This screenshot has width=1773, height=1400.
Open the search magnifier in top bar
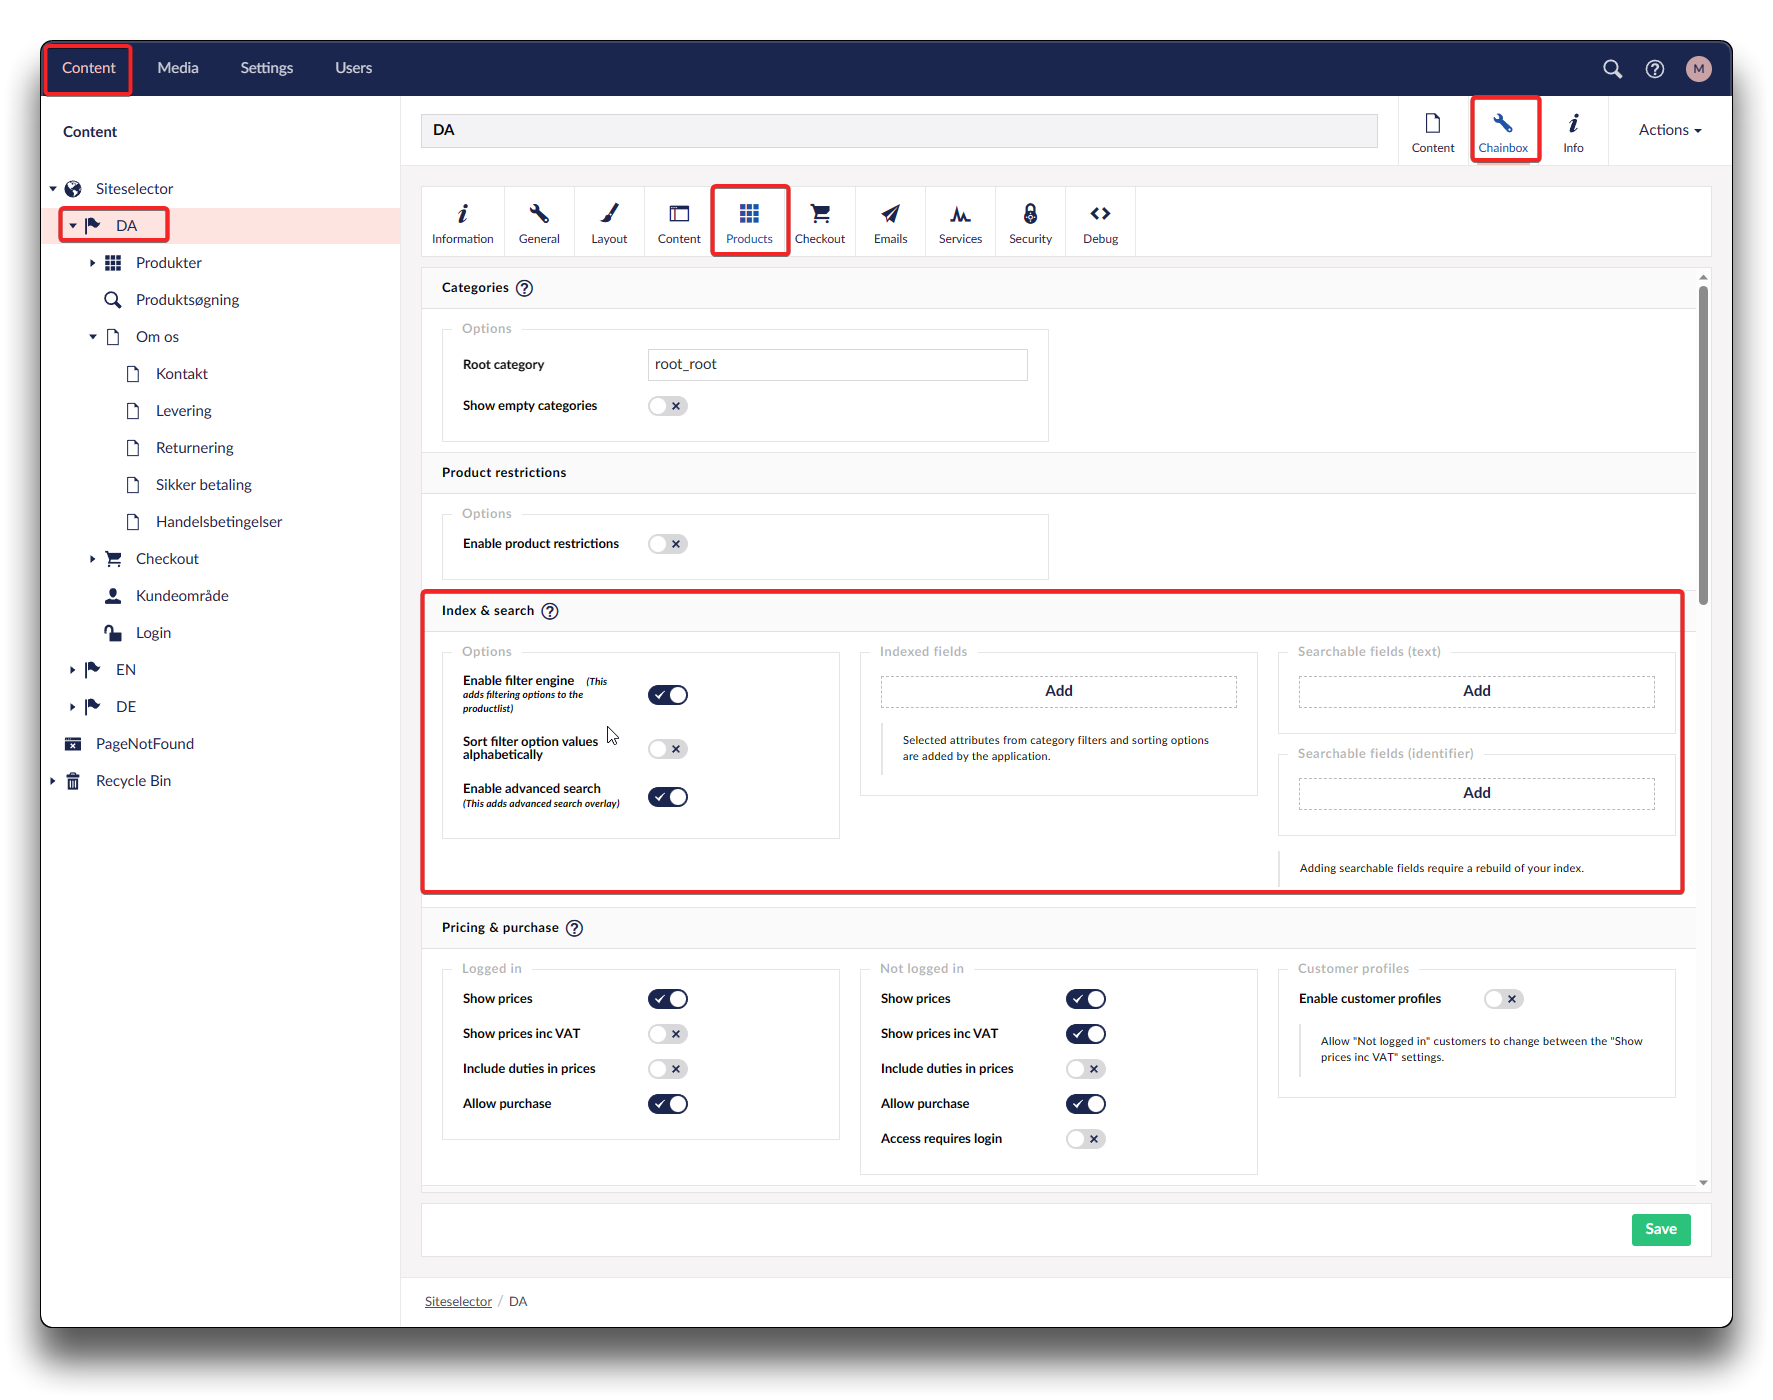click(x=1612, y=69)
